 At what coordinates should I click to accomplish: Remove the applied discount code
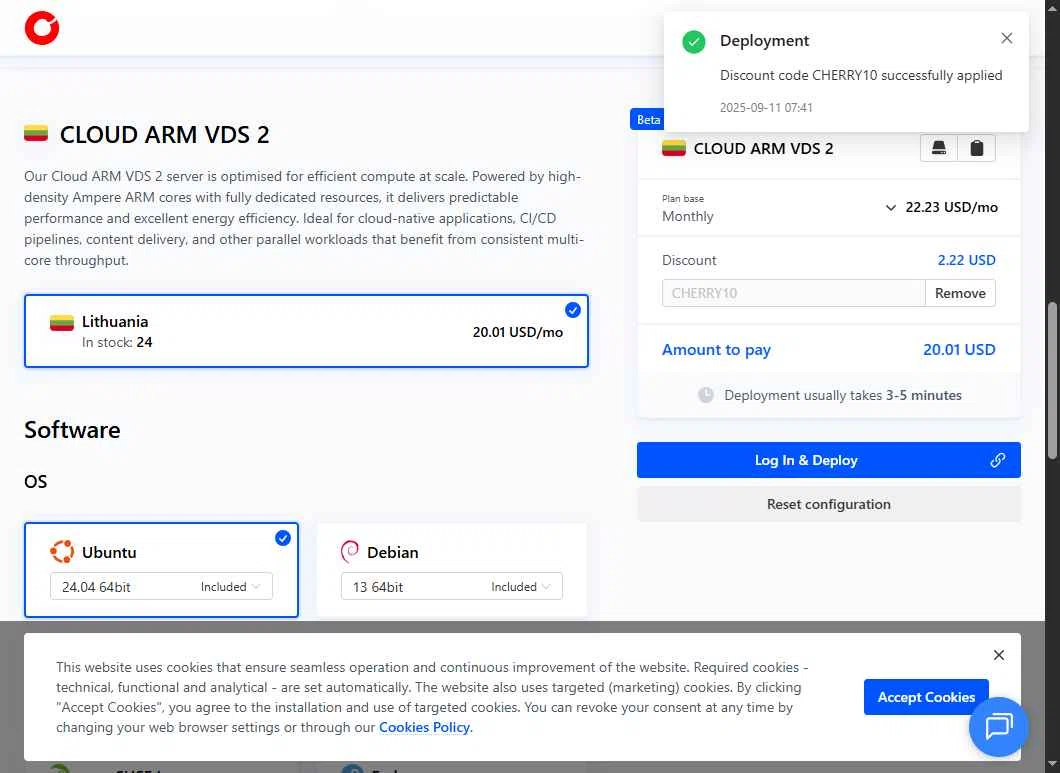point(960,293)
